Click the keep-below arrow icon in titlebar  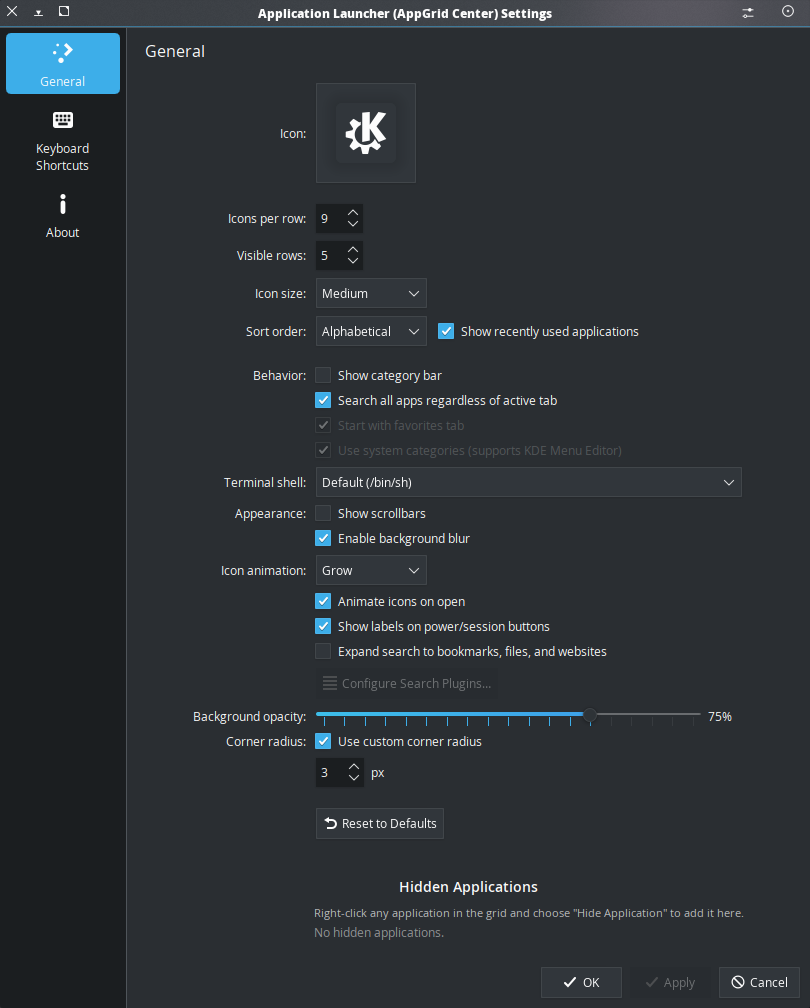pyautogui.click(x=38, y=13)
